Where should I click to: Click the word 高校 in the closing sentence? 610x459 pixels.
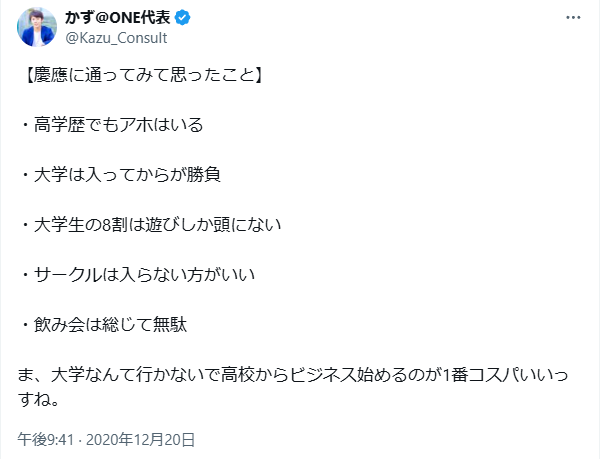tap(243, 375)
